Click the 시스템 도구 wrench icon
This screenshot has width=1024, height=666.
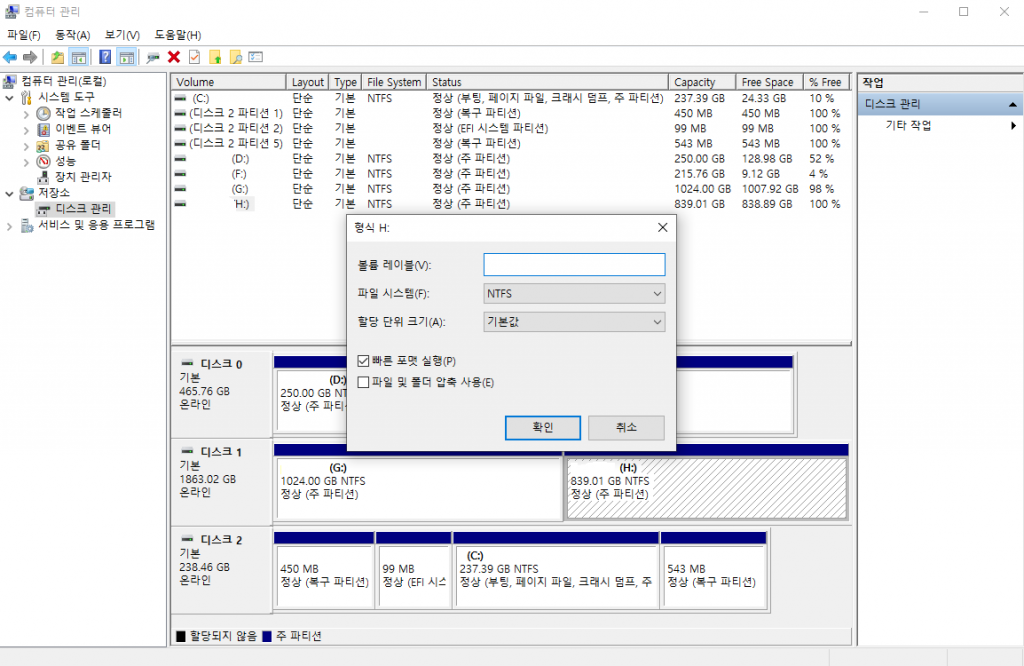[x=26, y=97]
